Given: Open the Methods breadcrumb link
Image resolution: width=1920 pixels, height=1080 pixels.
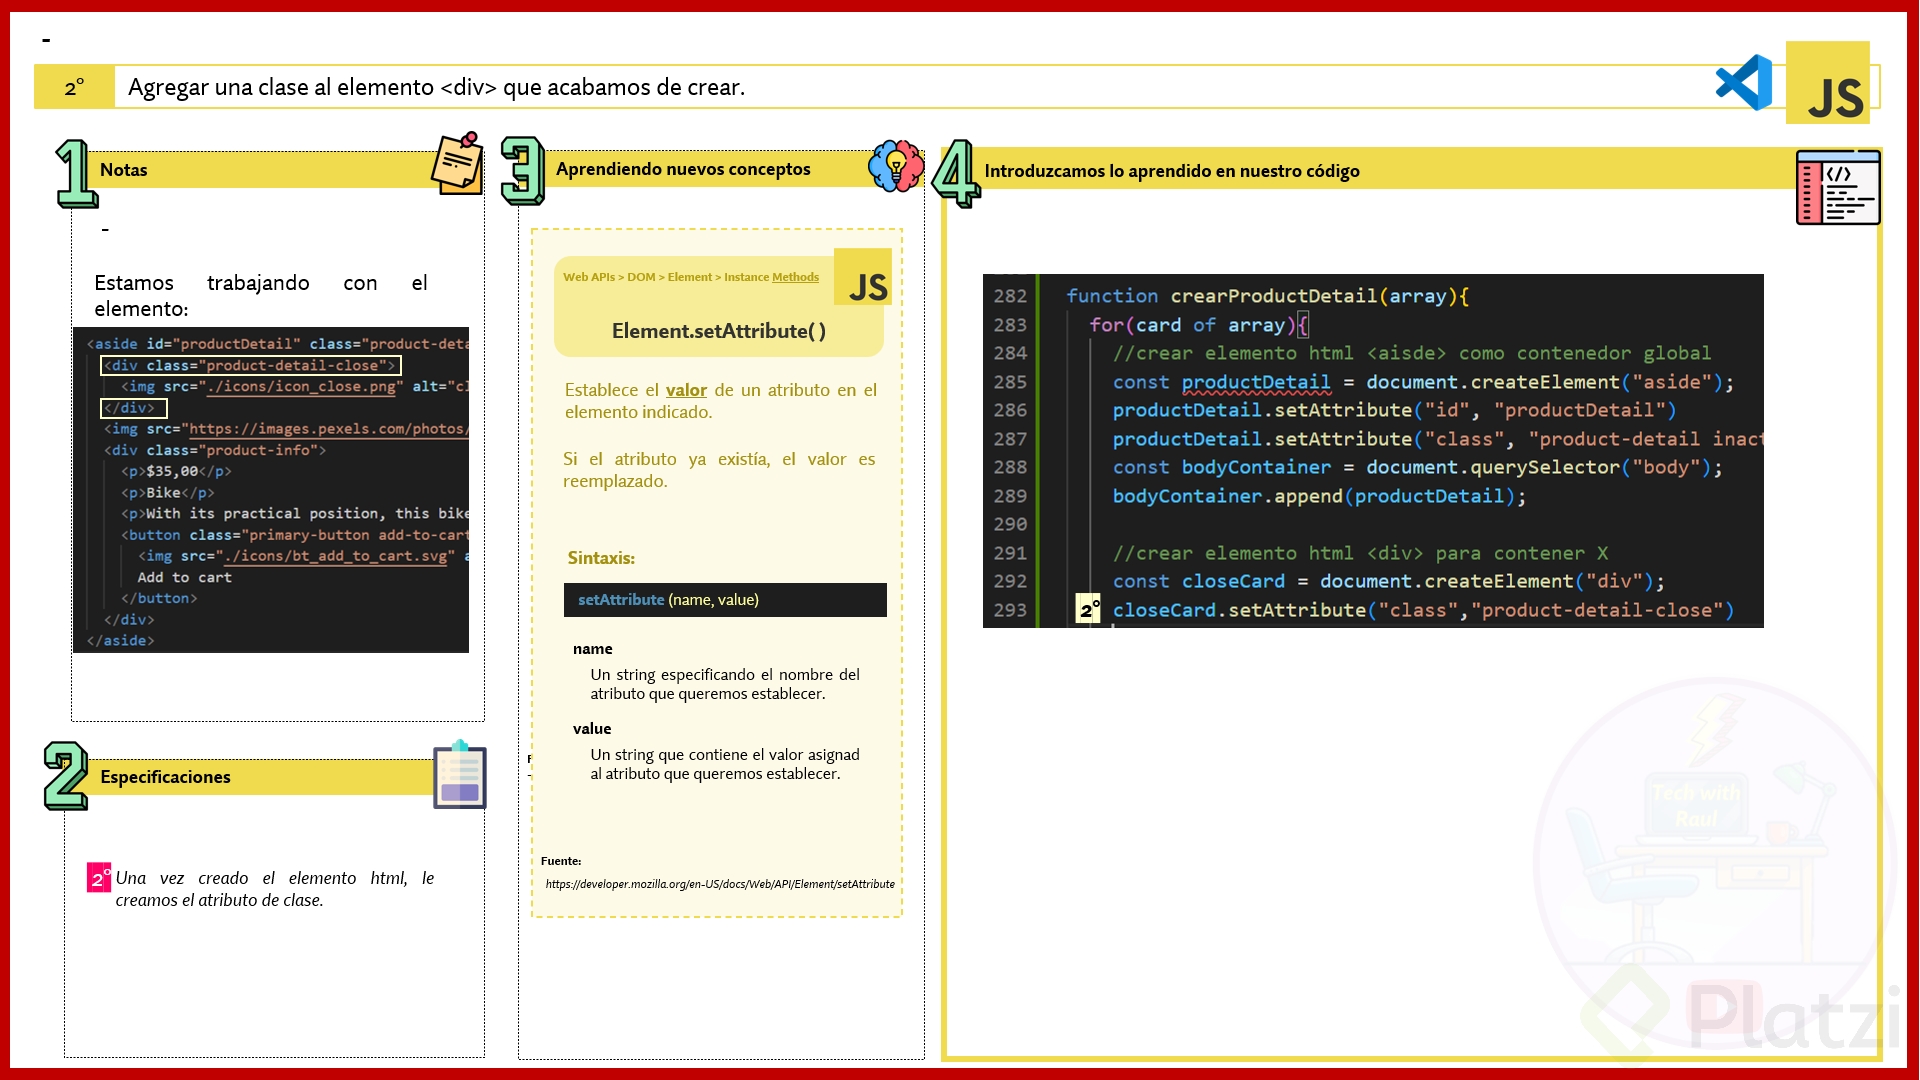Looking at the screenshot, I should (x=795, y=277).
